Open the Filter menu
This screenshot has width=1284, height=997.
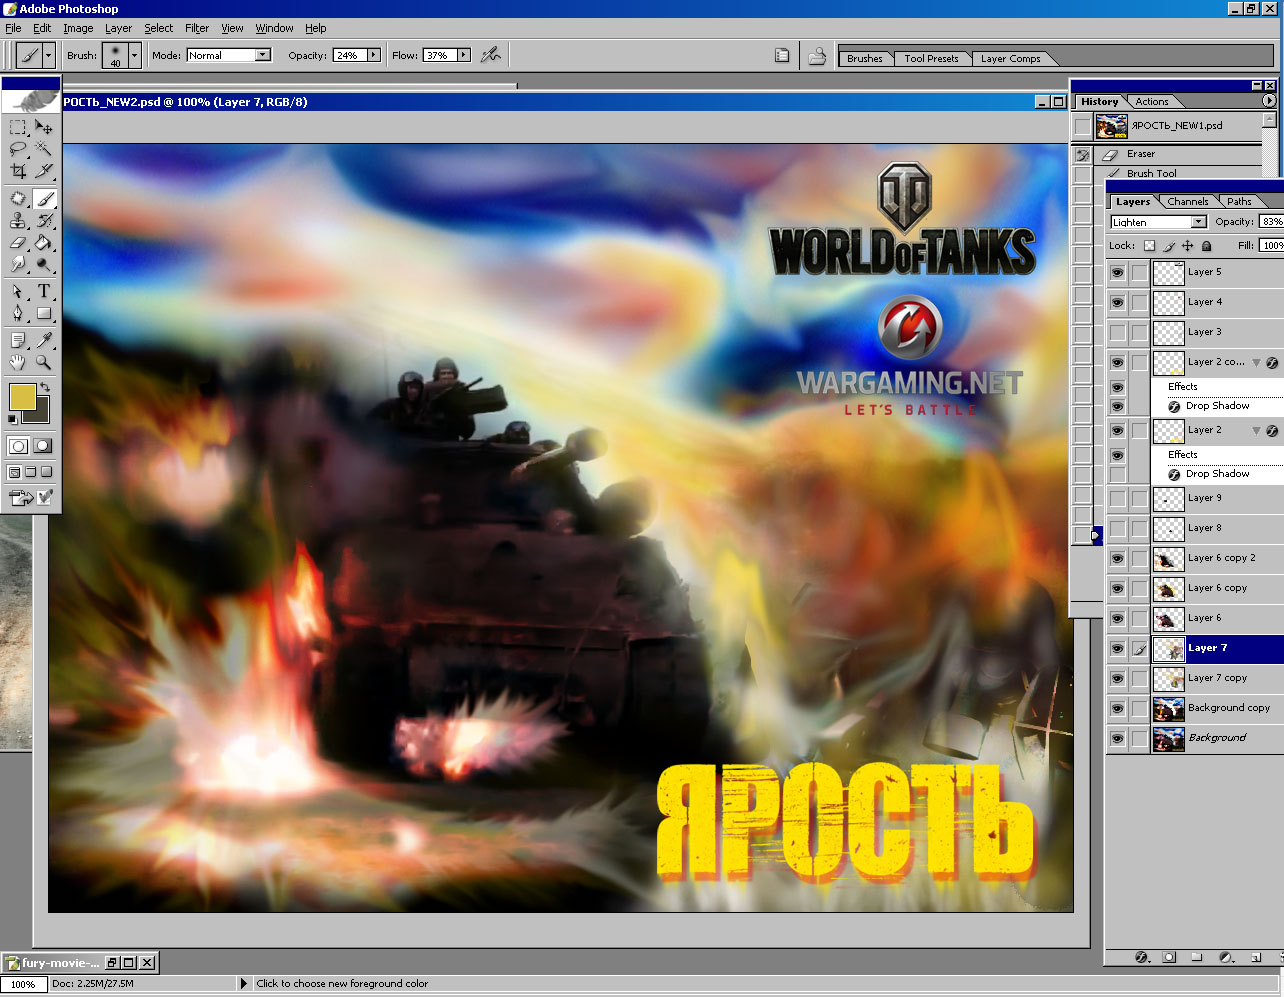coord(197,28)
